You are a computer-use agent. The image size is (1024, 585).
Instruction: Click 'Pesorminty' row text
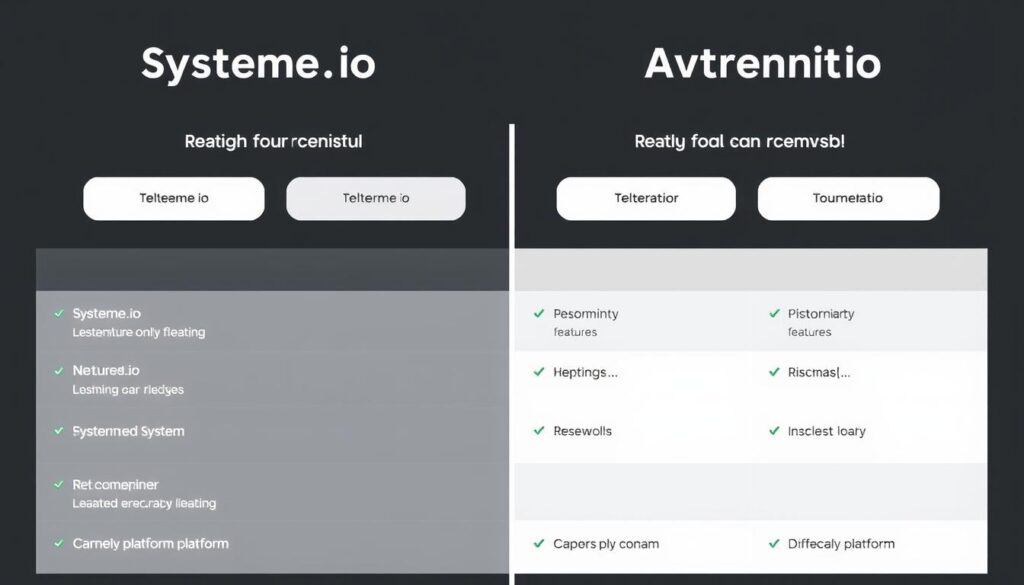586,314
